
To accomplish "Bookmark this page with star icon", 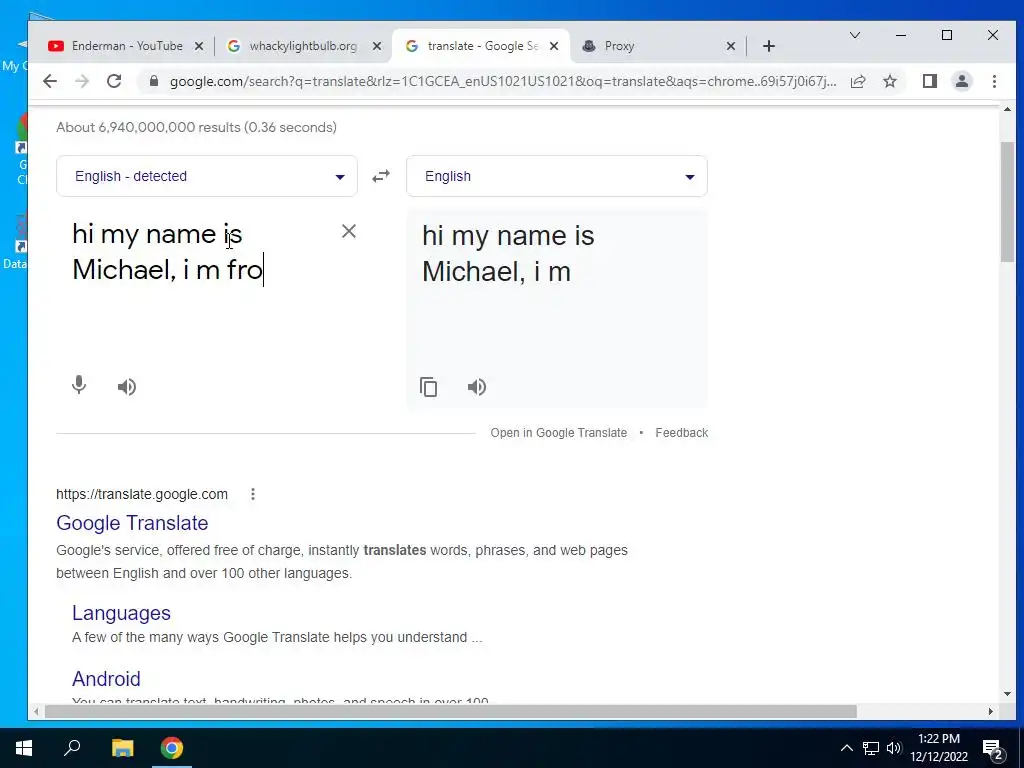I will (889, 81).
